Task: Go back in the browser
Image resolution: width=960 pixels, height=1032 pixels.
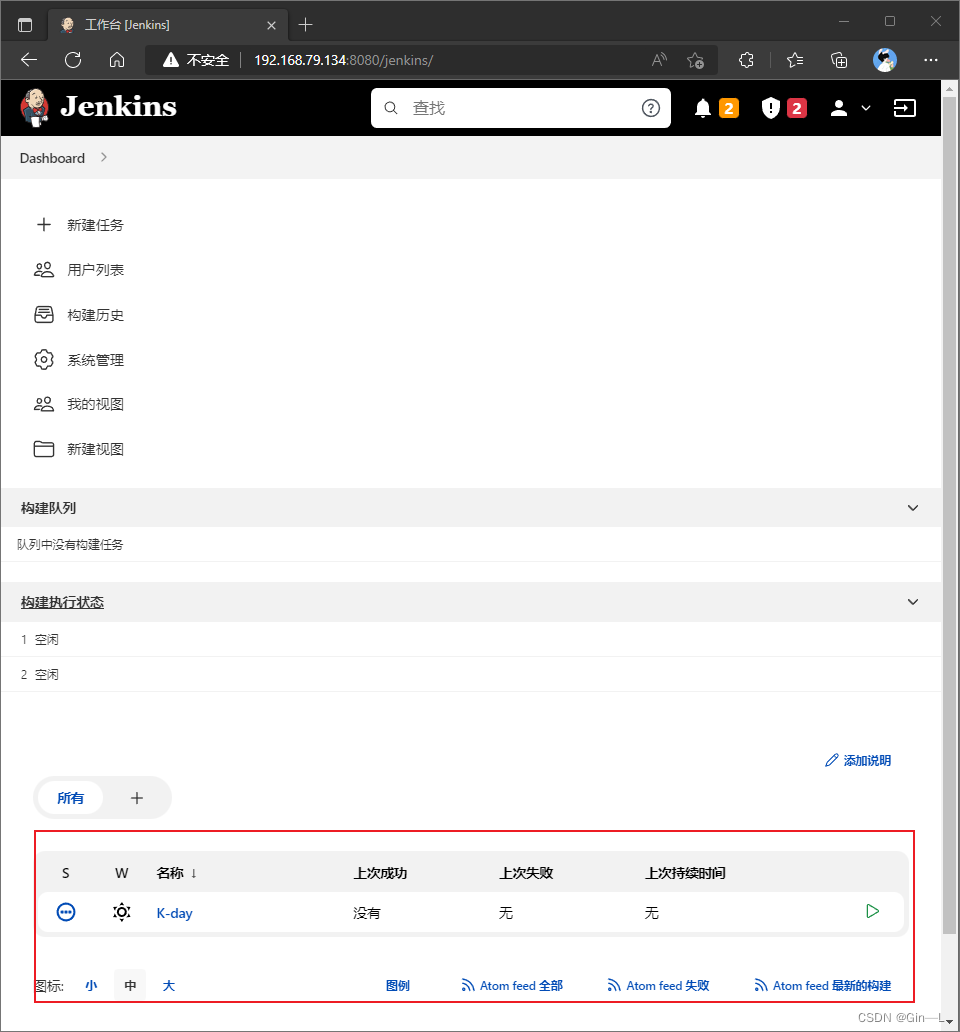Action: 29,60
